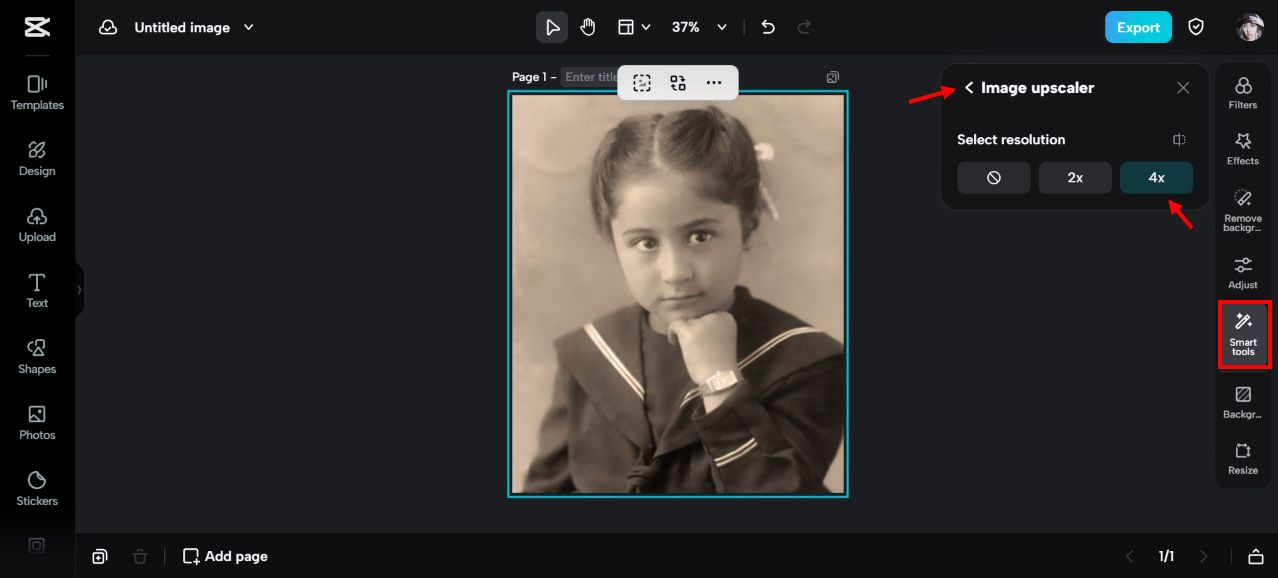
Task: Click the replace image icon in floating toolbar
Action: click(x=678, y=83)
